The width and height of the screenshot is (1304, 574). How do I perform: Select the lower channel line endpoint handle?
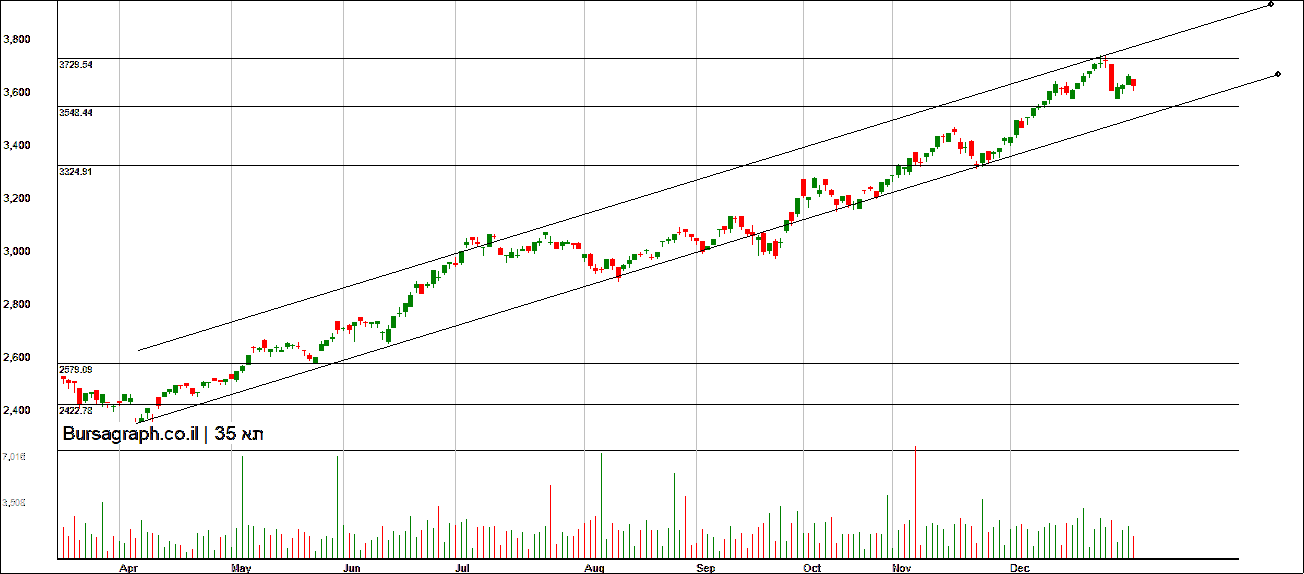click(1278, 74)
